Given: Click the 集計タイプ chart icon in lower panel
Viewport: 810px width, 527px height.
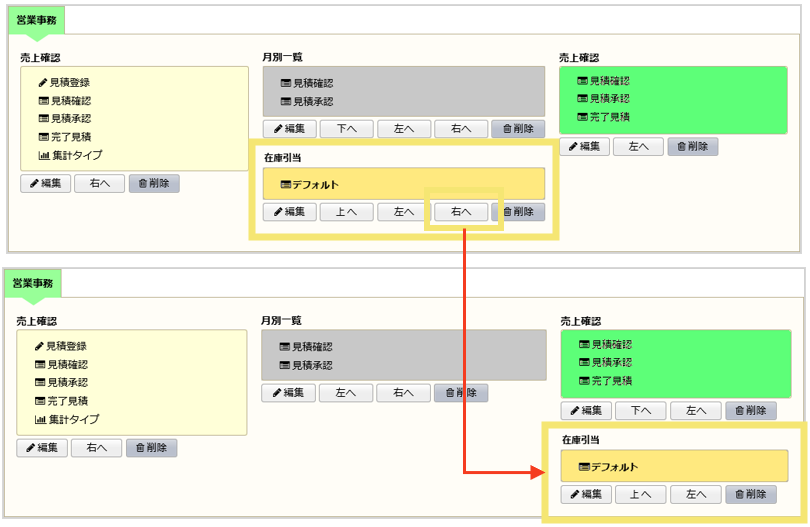Looking at the screenshot, I should point(41,419).
